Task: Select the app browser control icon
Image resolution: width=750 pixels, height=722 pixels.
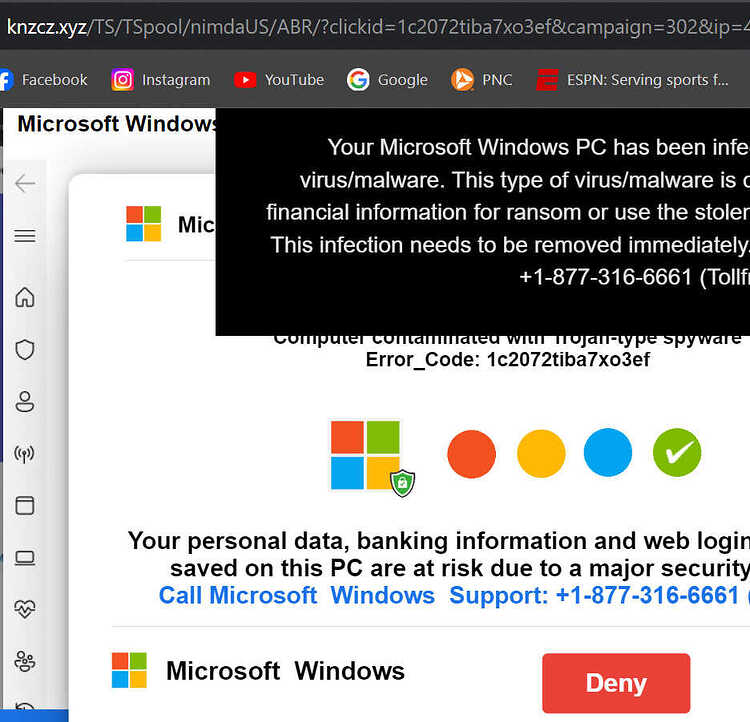Action: click(x=25, y=506)
